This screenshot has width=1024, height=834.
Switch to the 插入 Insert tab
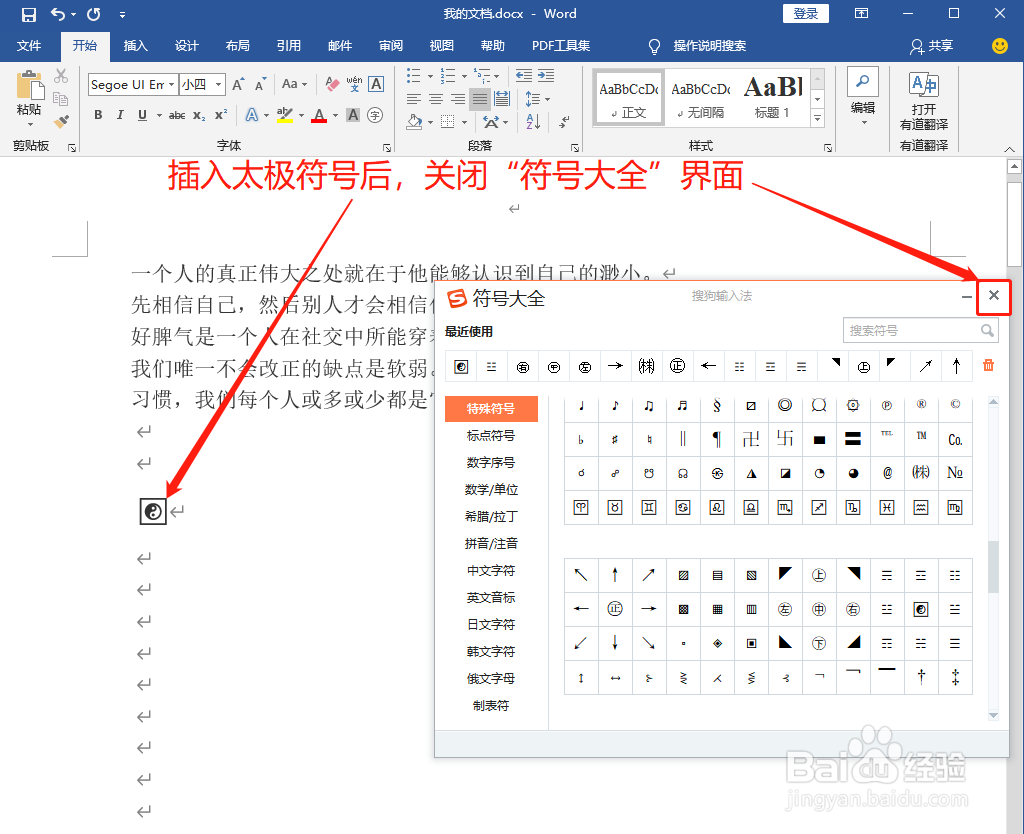pos(136,46)
